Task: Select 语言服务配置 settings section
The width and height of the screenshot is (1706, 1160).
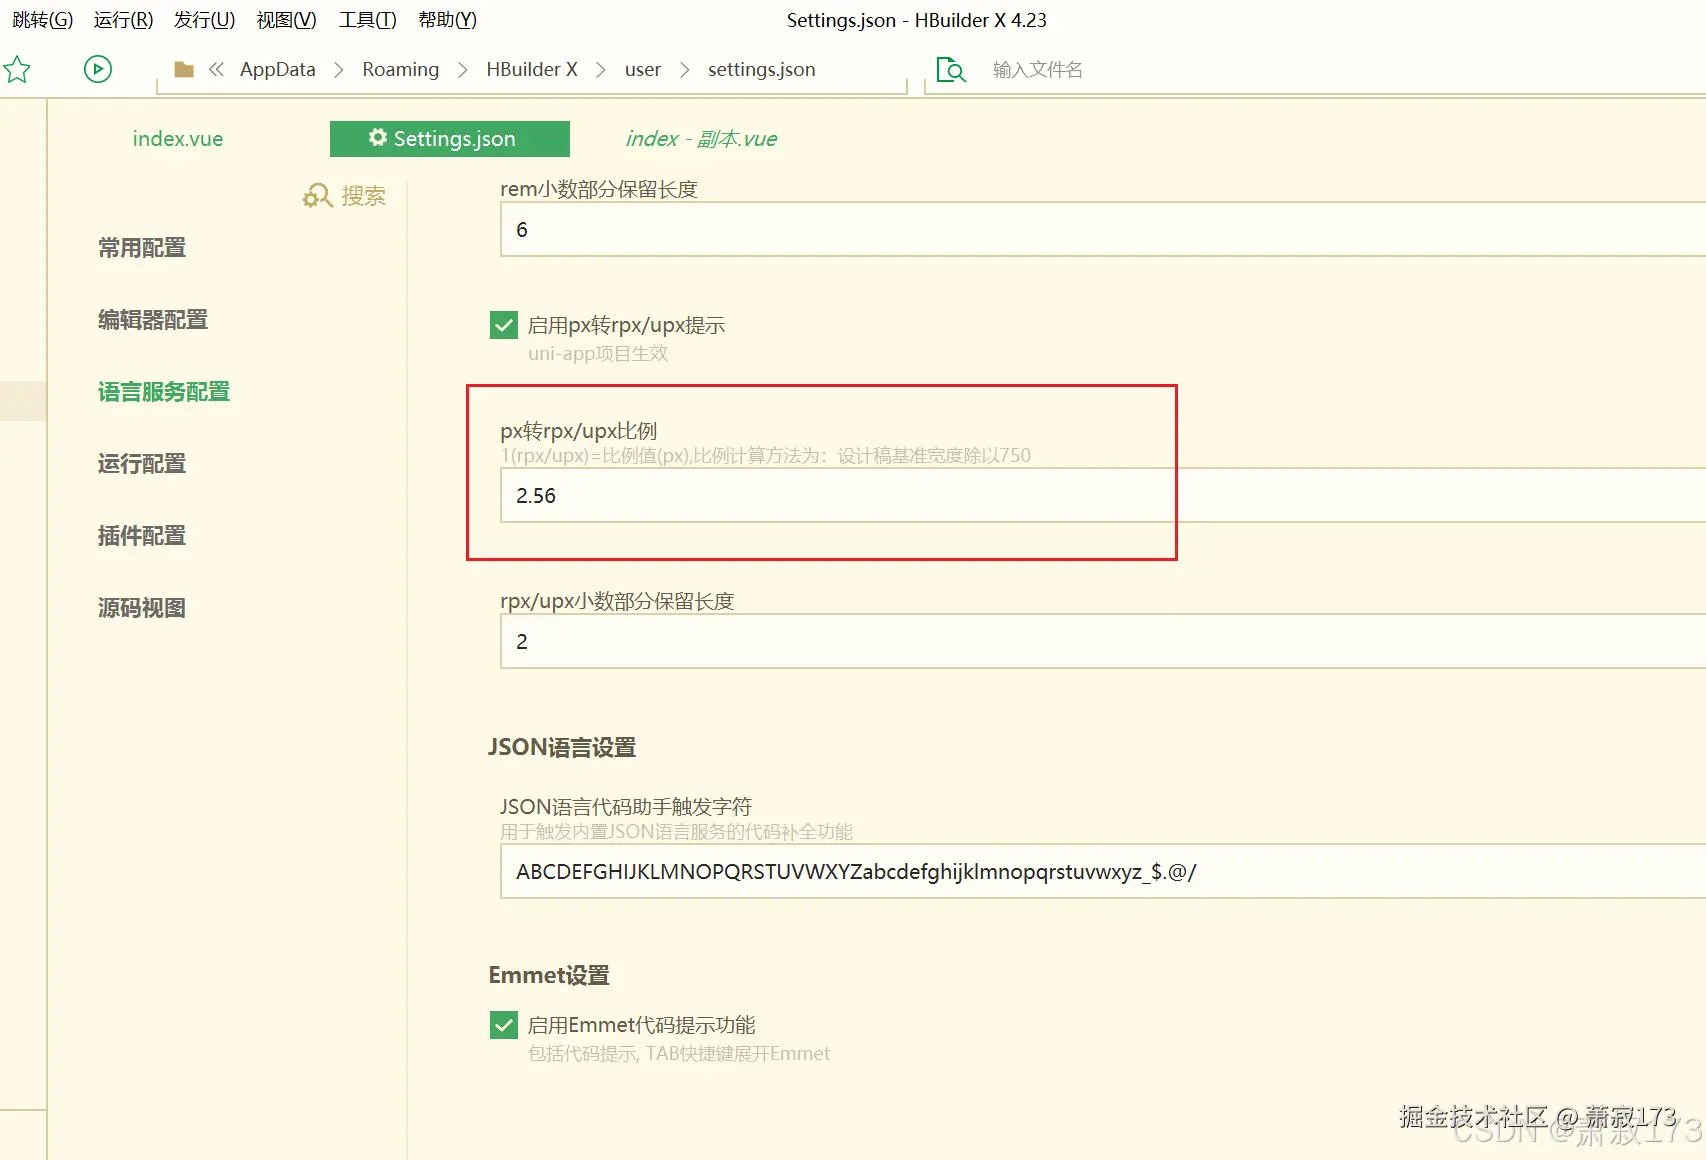Action: click(x=164, y=392)
